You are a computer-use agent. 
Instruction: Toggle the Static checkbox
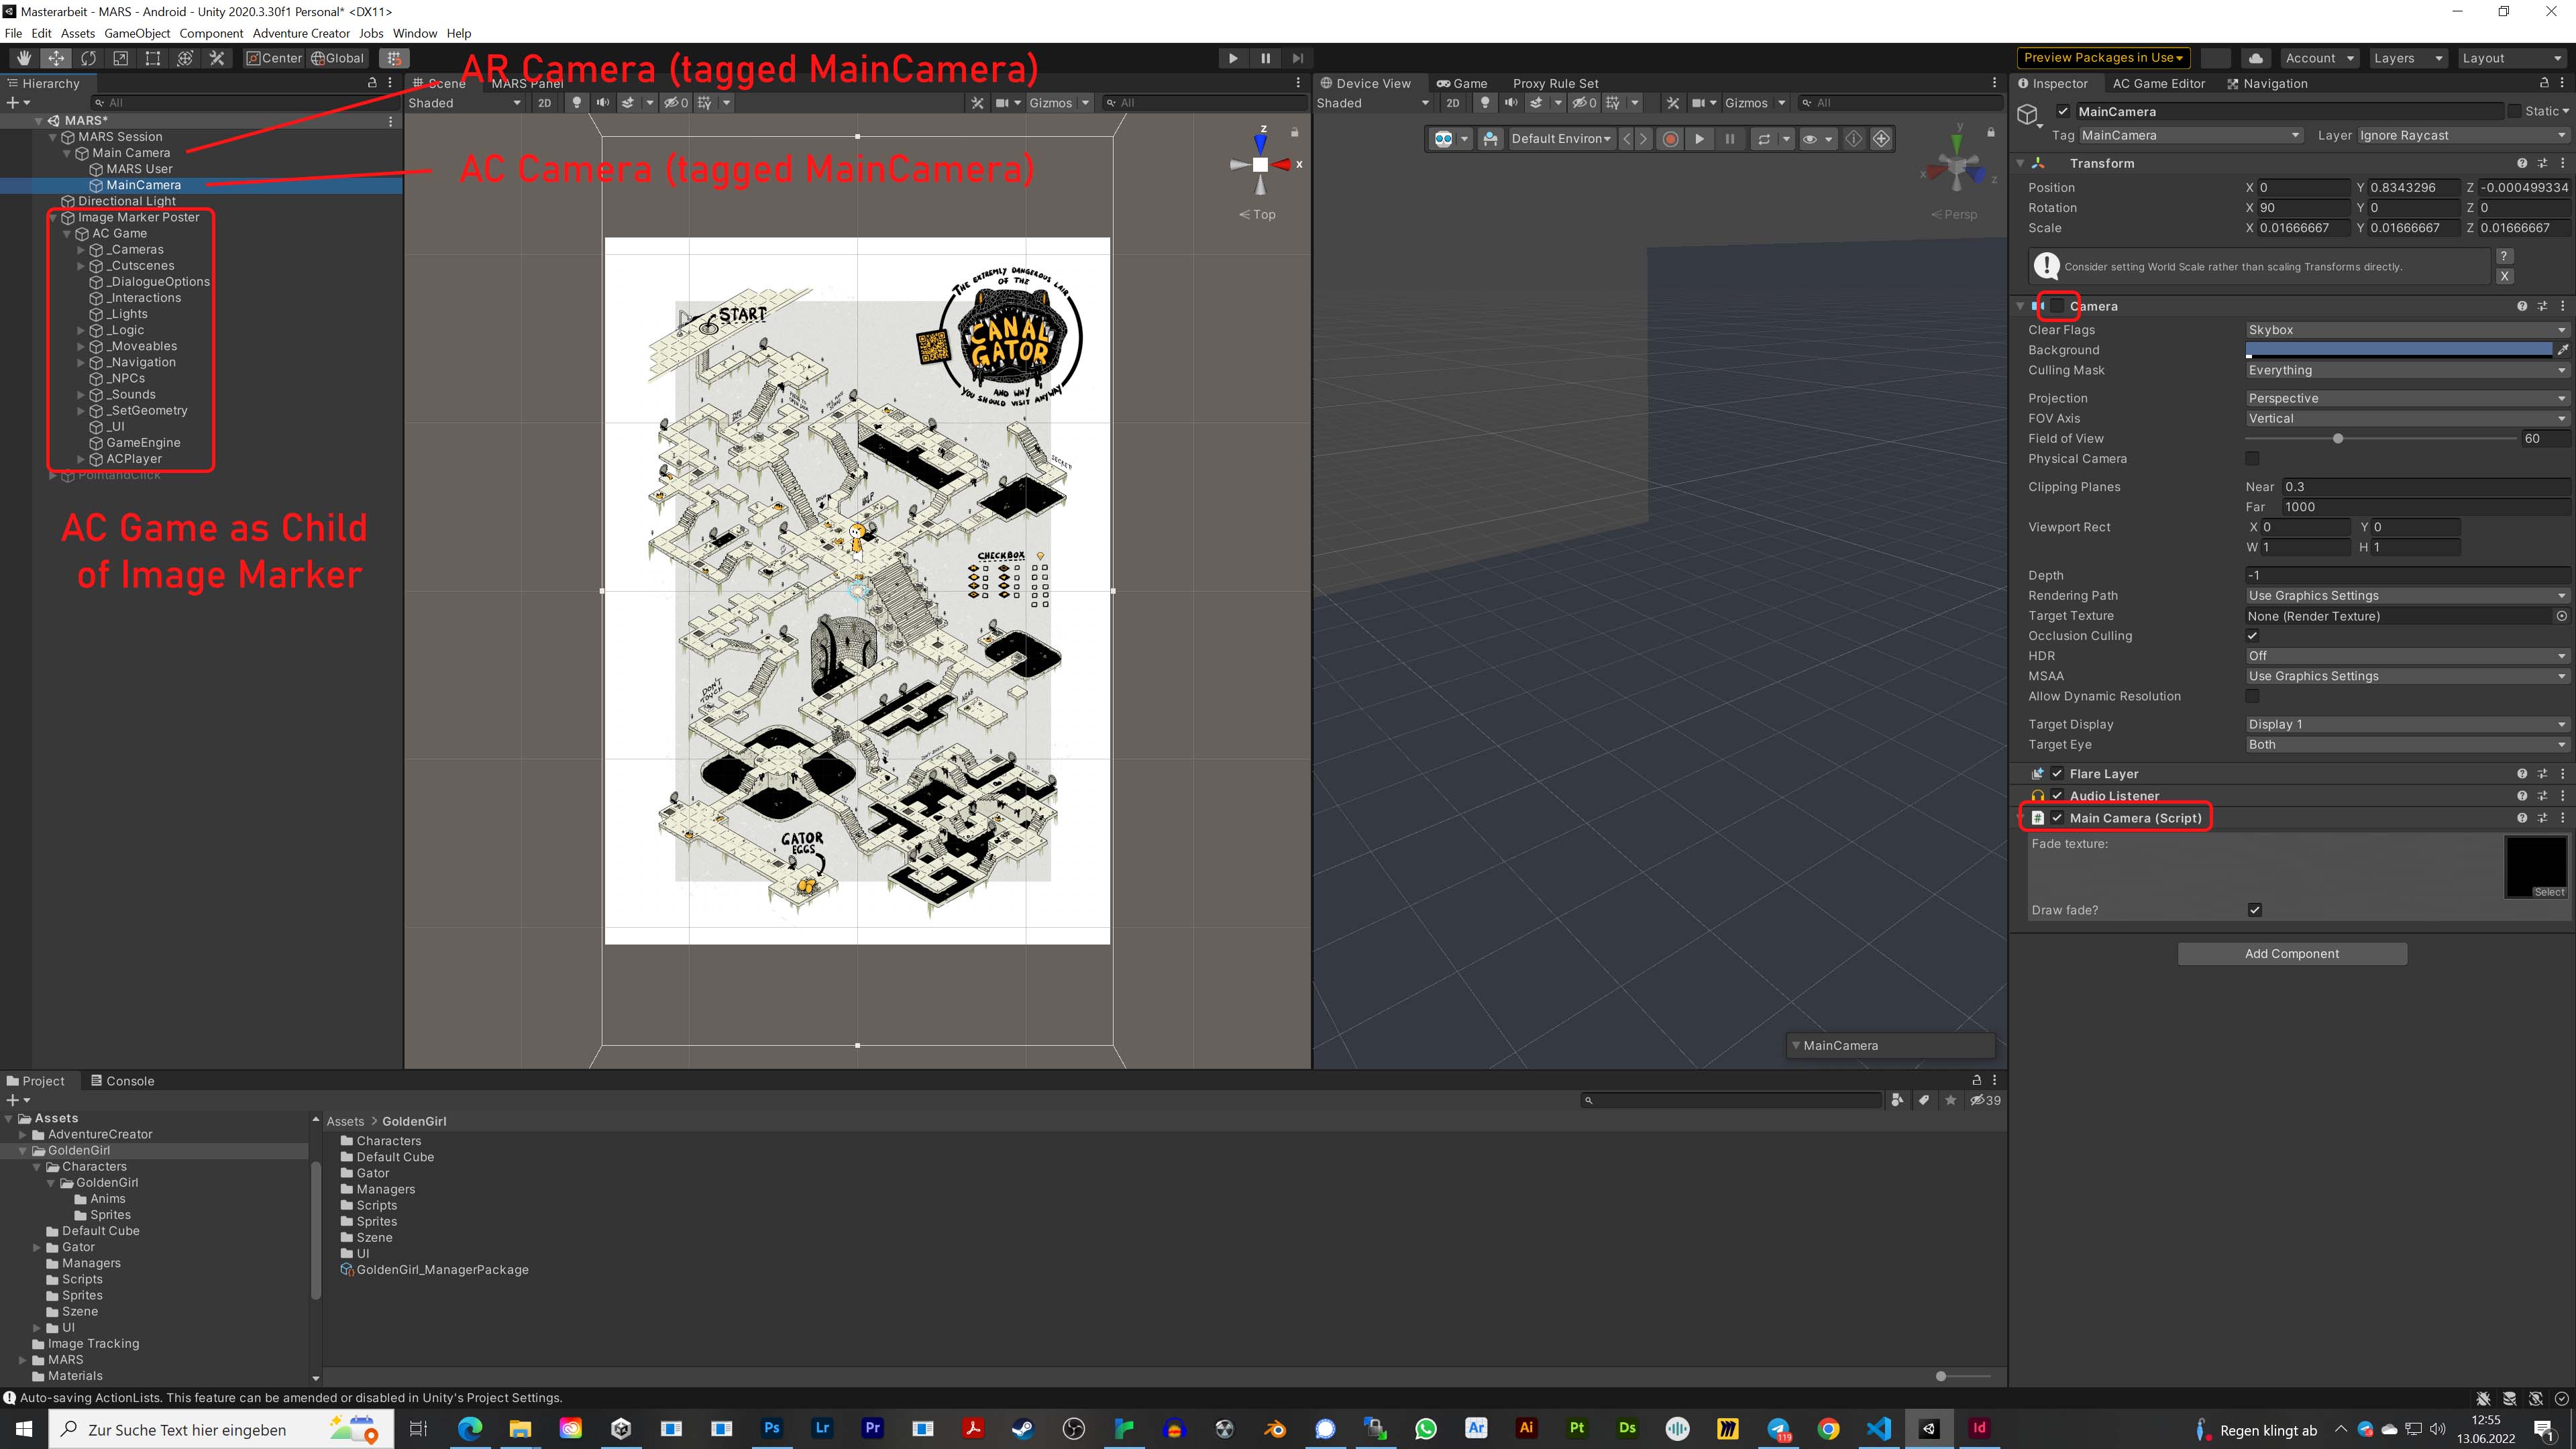2514,111
